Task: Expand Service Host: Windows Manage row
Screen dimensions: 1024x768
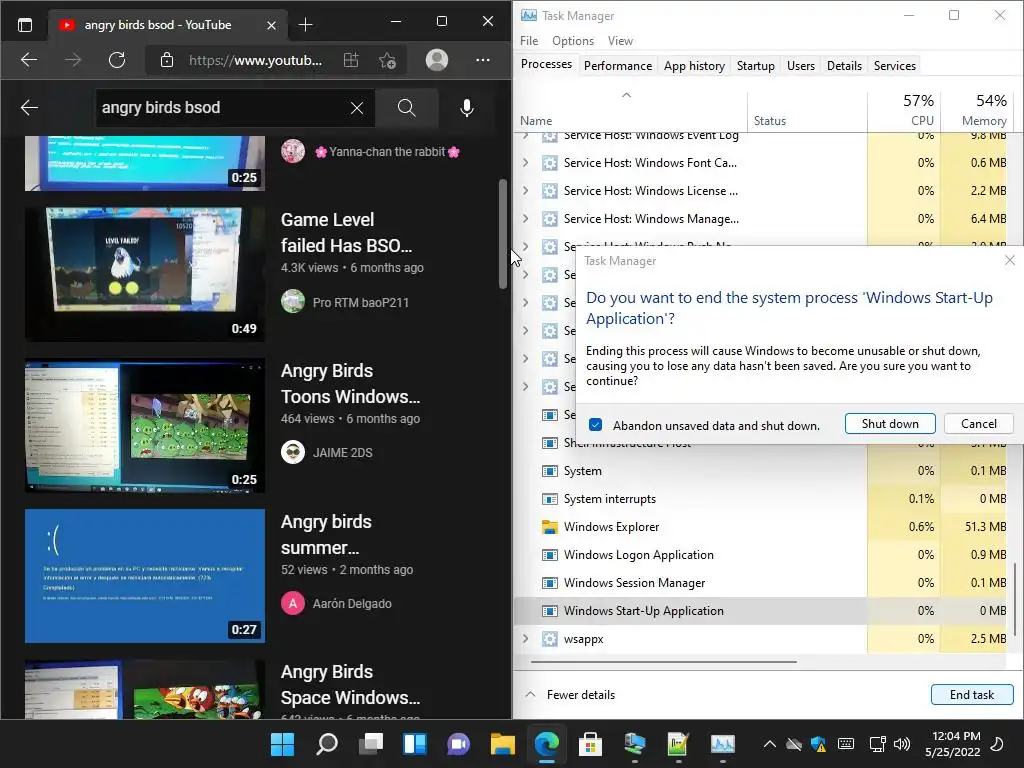Action: click(526, 219)
